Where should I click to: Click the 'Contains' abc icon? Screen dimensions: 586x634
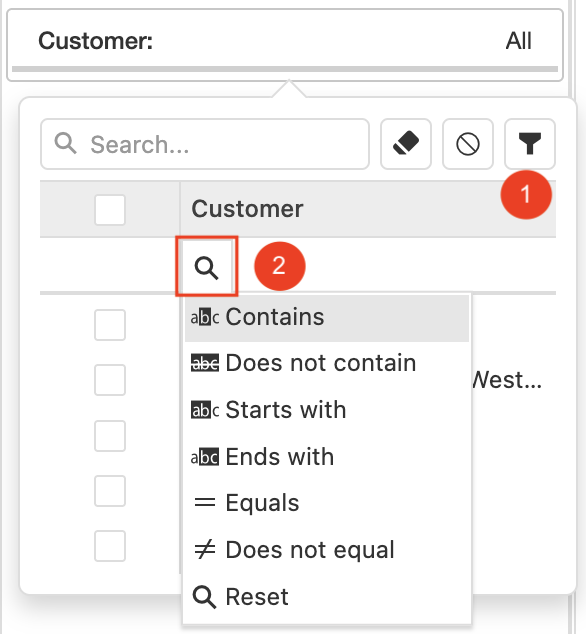coord(205,317)
